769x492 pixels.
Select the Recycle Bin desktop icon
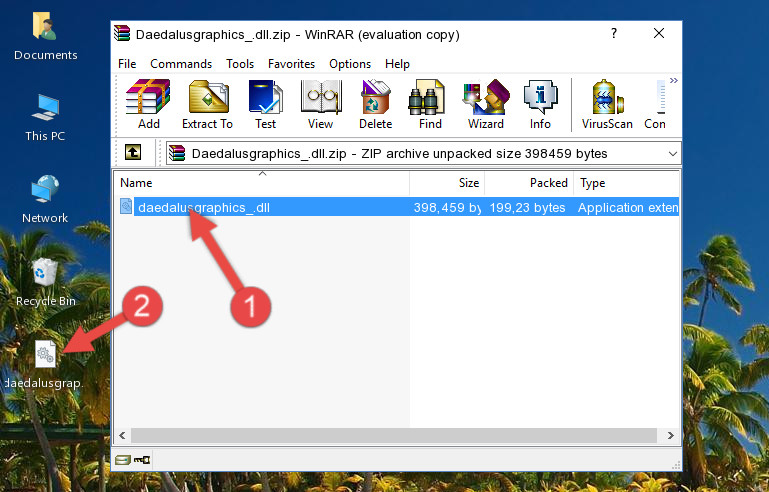pos(45,283)
